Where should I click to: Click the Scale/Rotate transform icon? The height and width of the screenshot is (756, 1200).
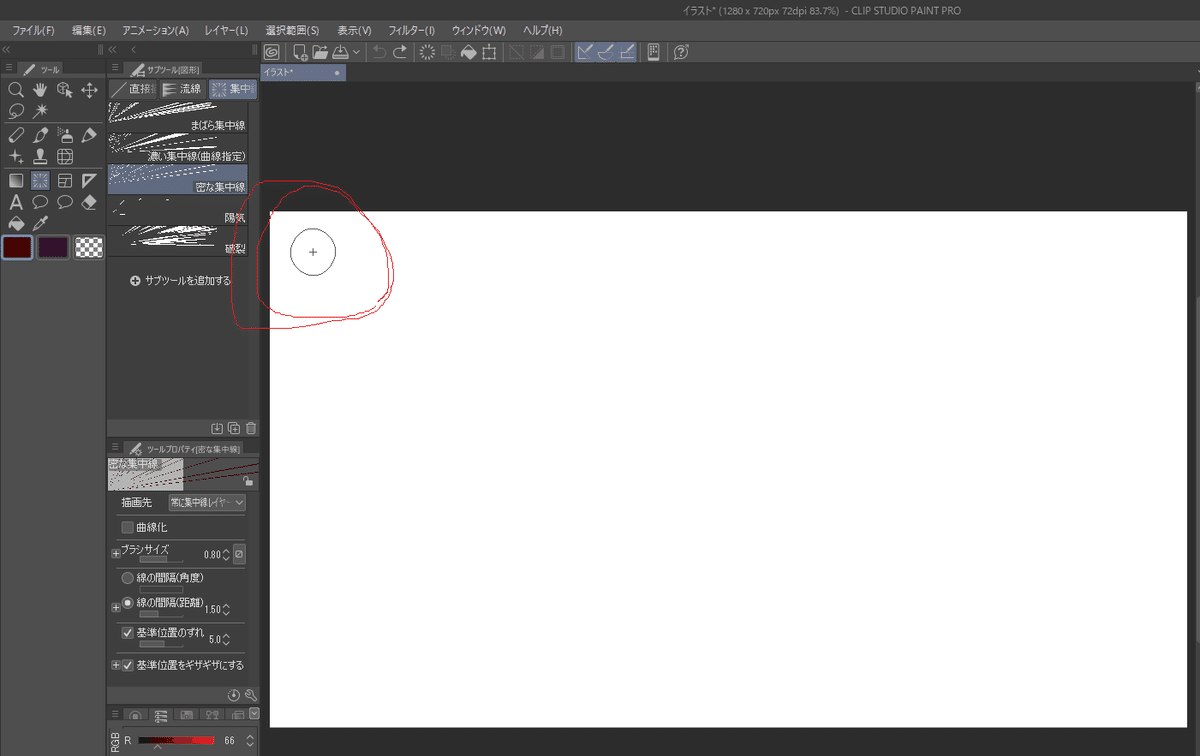pos(489,52)
